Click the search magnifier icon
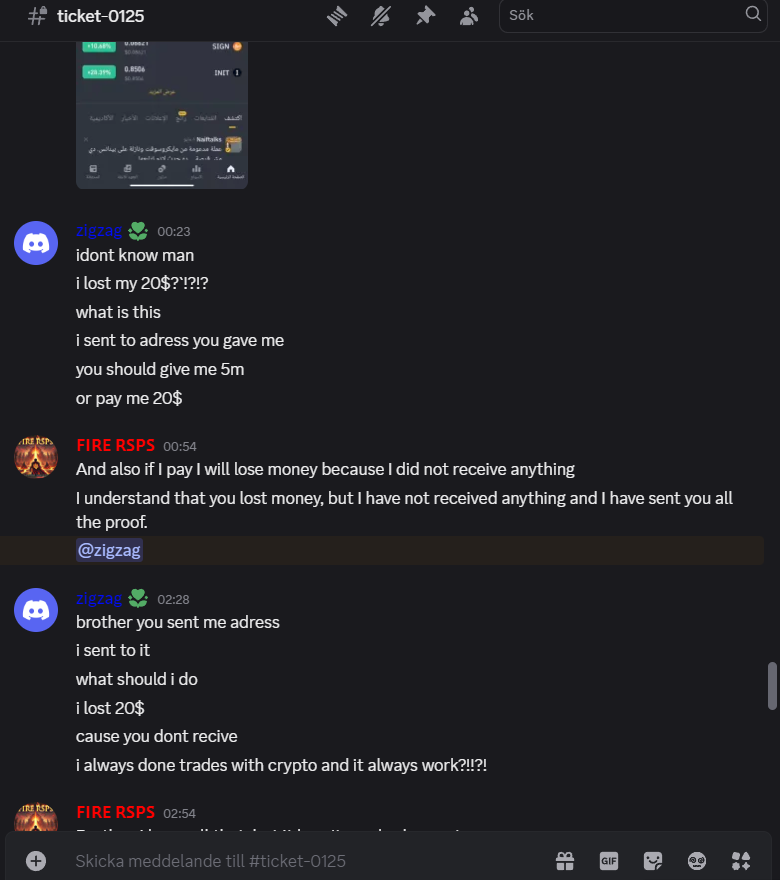Screen dimensions: 780x880 pos(753,13)
